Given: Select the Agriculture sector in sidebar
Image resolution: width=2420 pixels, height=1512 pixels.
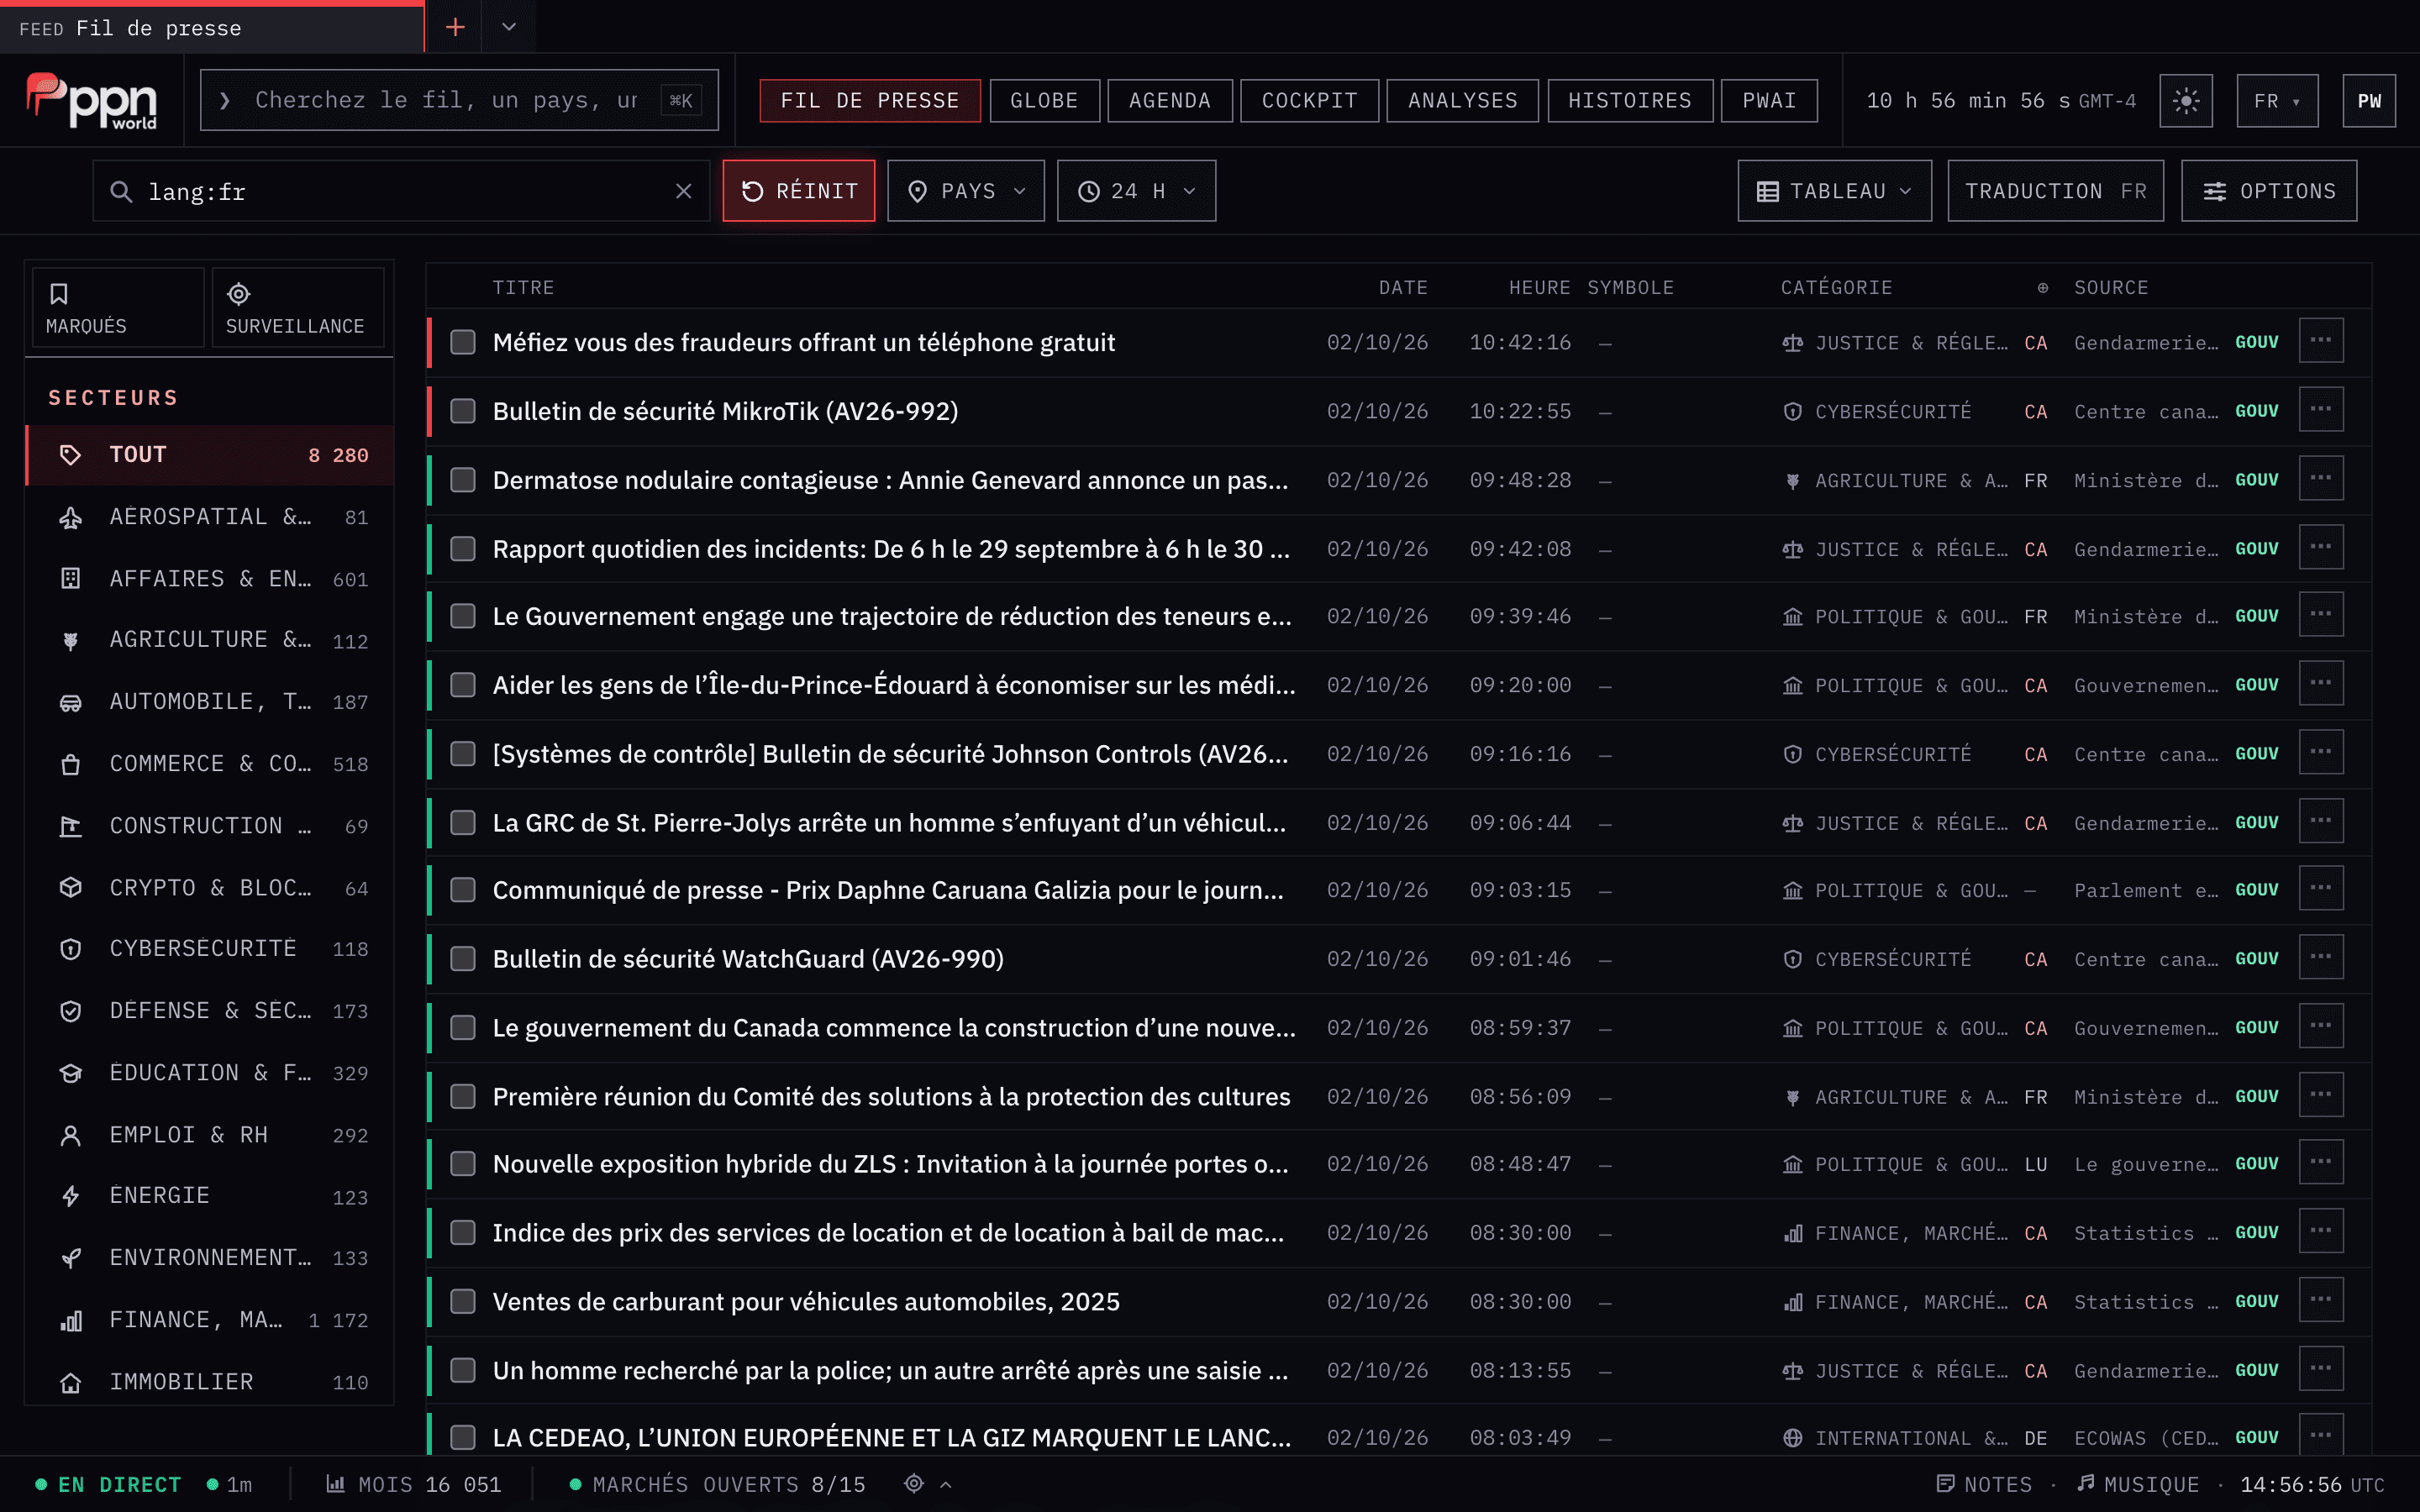Looking at the screenshot, I should pyautogui.click(x=210, y=640).
